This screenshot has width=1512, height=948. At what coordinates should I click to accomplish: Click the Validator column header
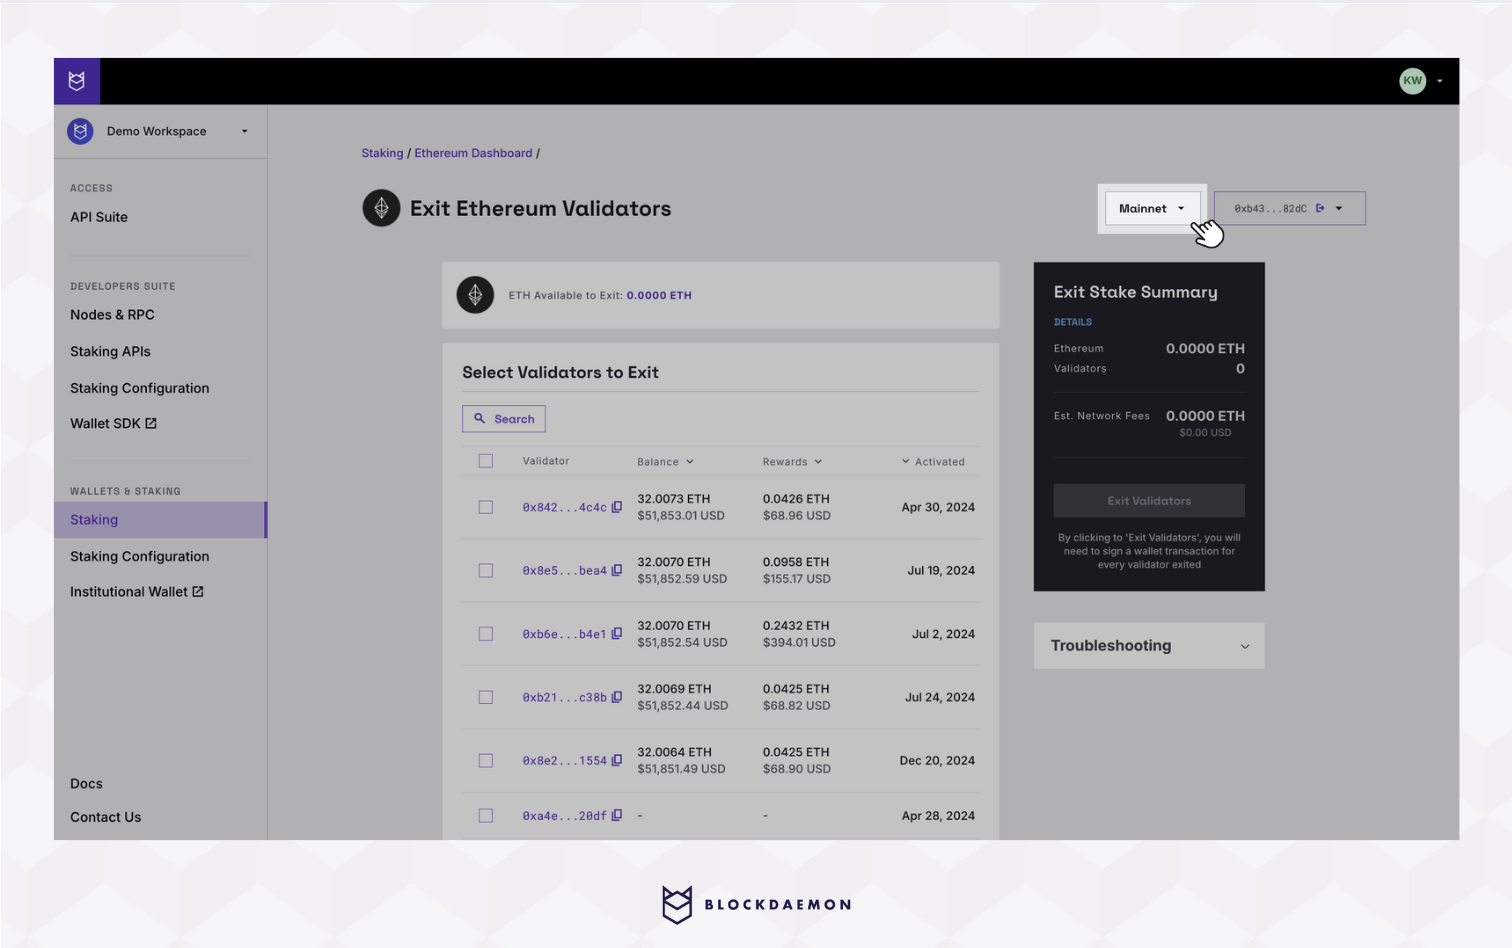(545, 461)
